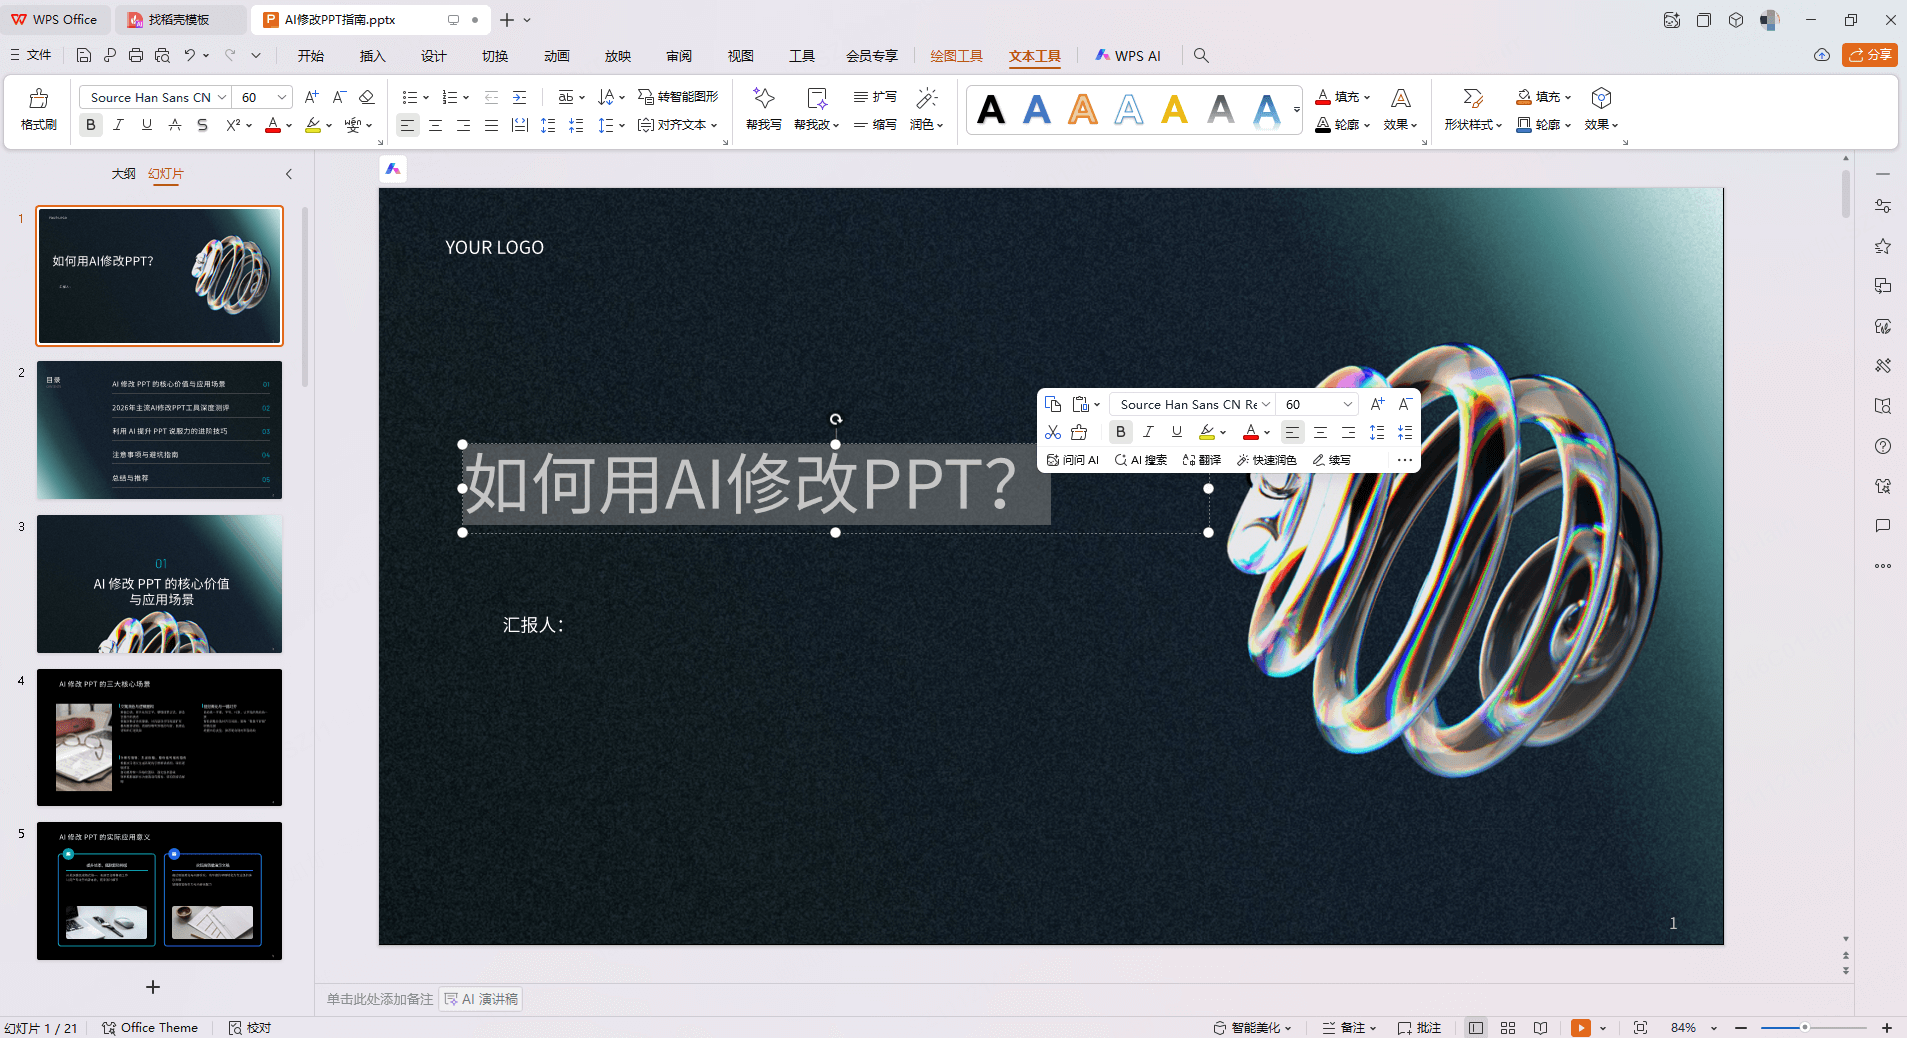Click the 续写 continue writing icon

point(1333,460)
